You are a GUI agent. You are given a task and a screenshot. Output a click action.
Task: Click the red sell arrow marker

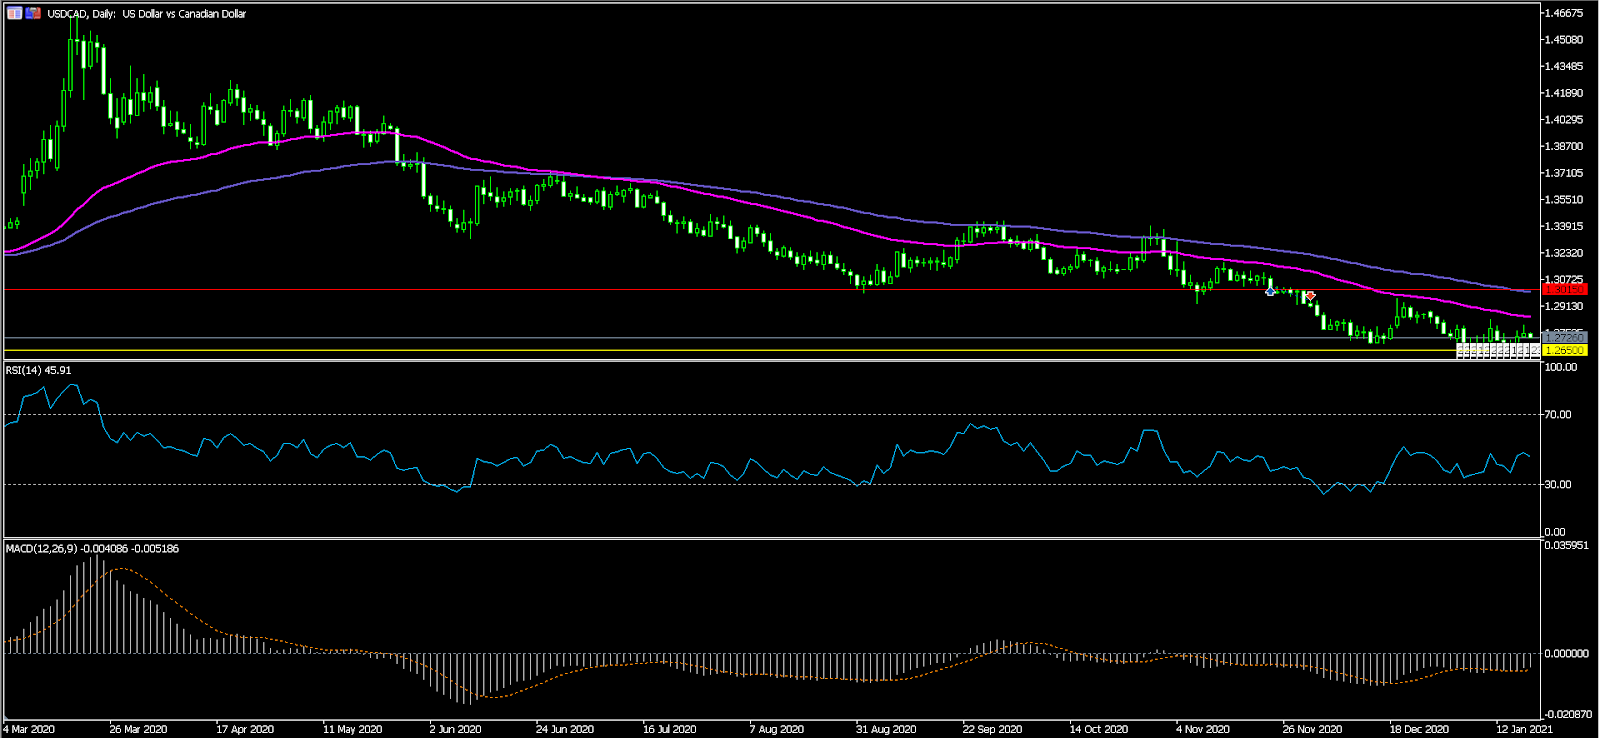coord(1310,296)
